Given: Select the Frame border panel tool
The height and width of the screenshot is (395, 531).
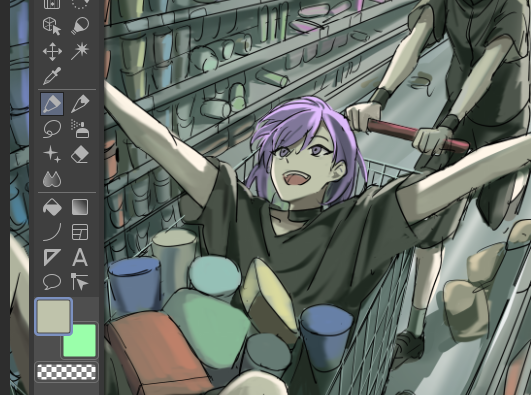Looking at the screenshot, I should tap(80, 232).
